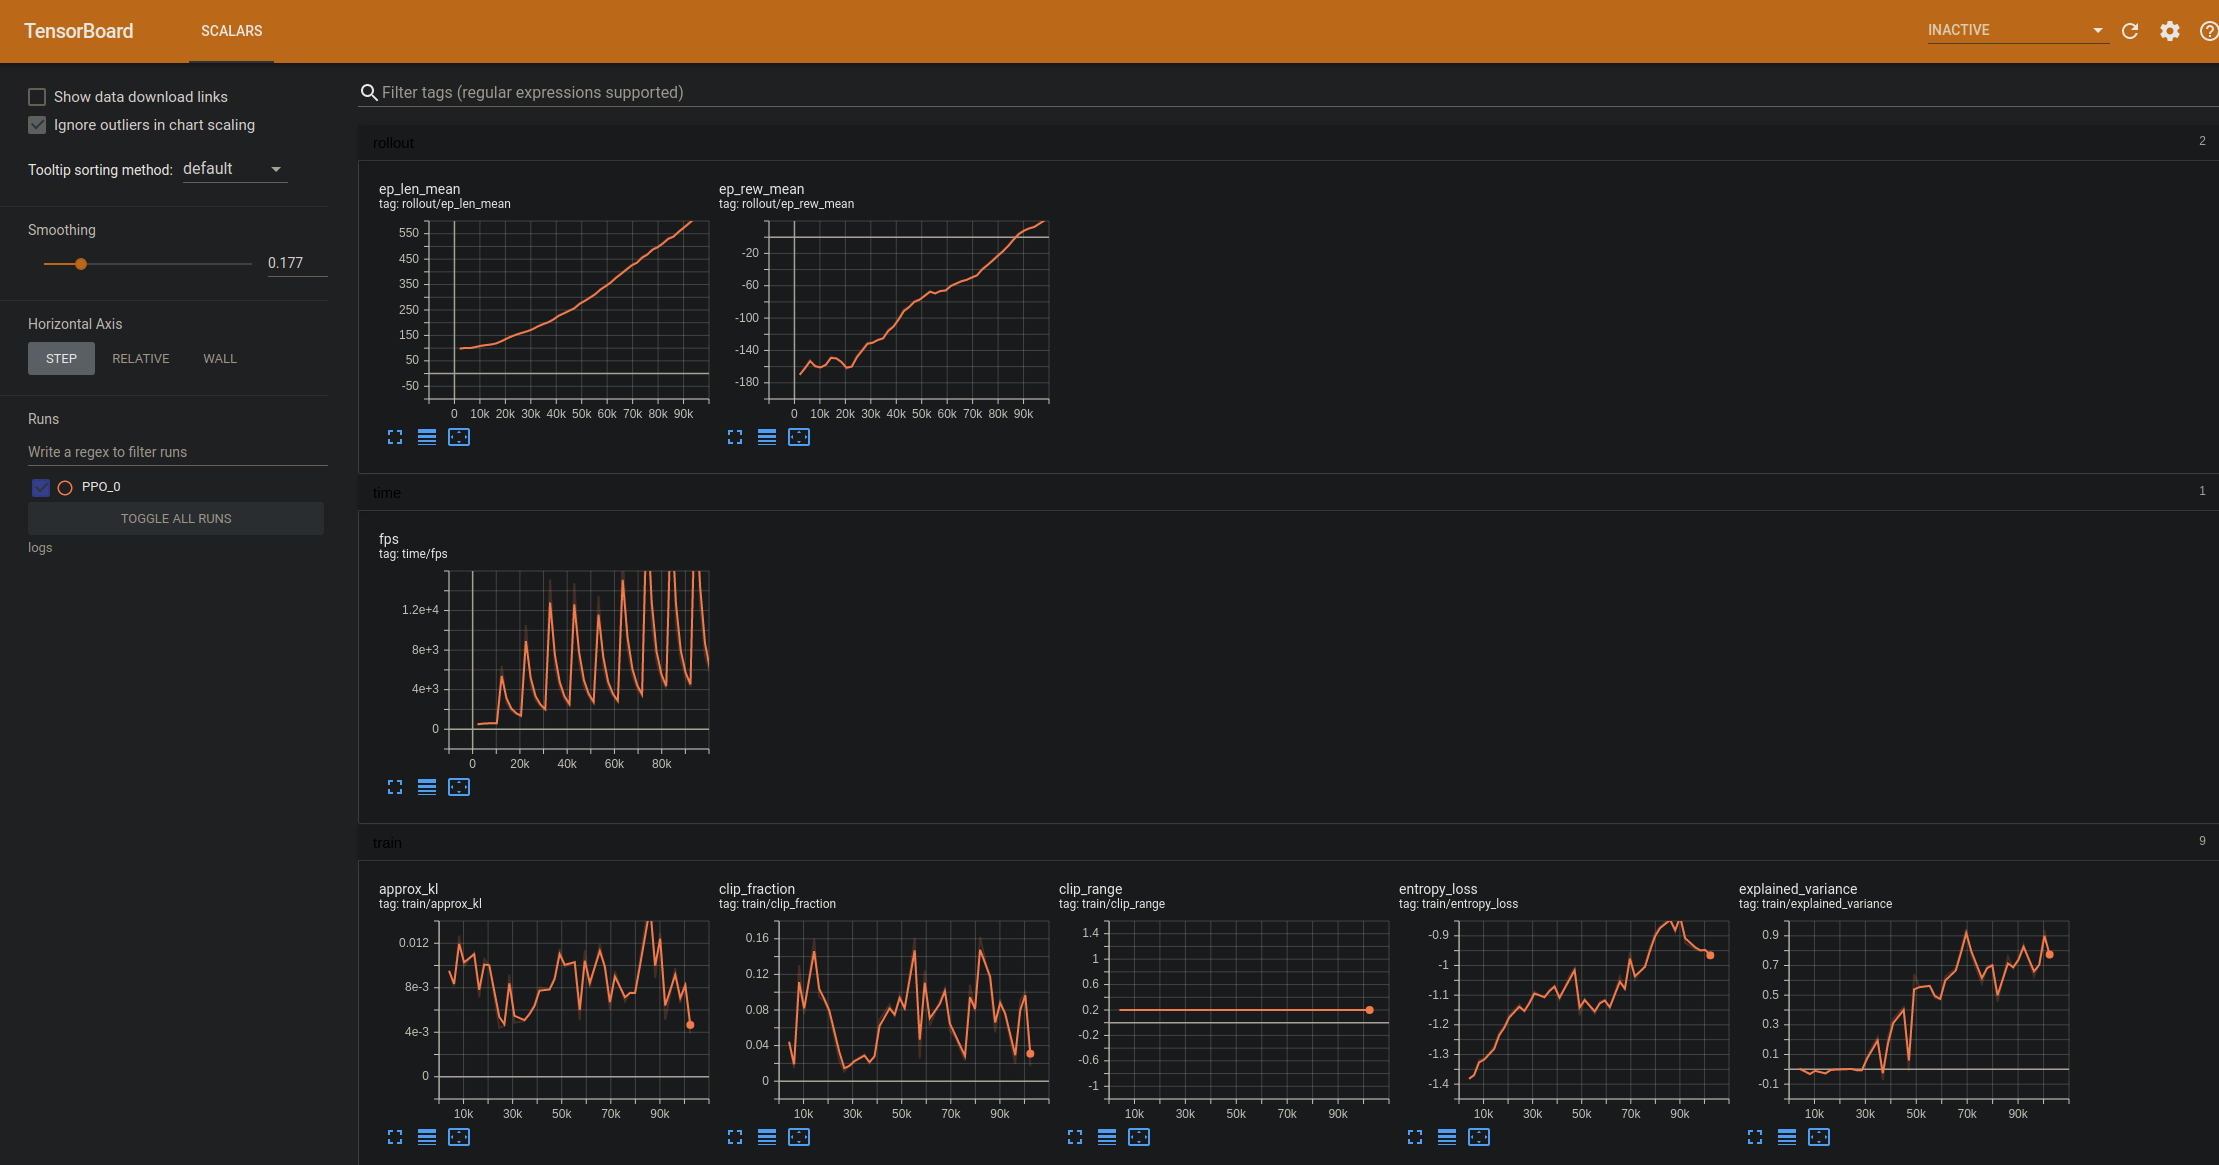Toggle the PPO_0 run checkbox
The width and height of the screenshot is (2219, 1165).
41,487
